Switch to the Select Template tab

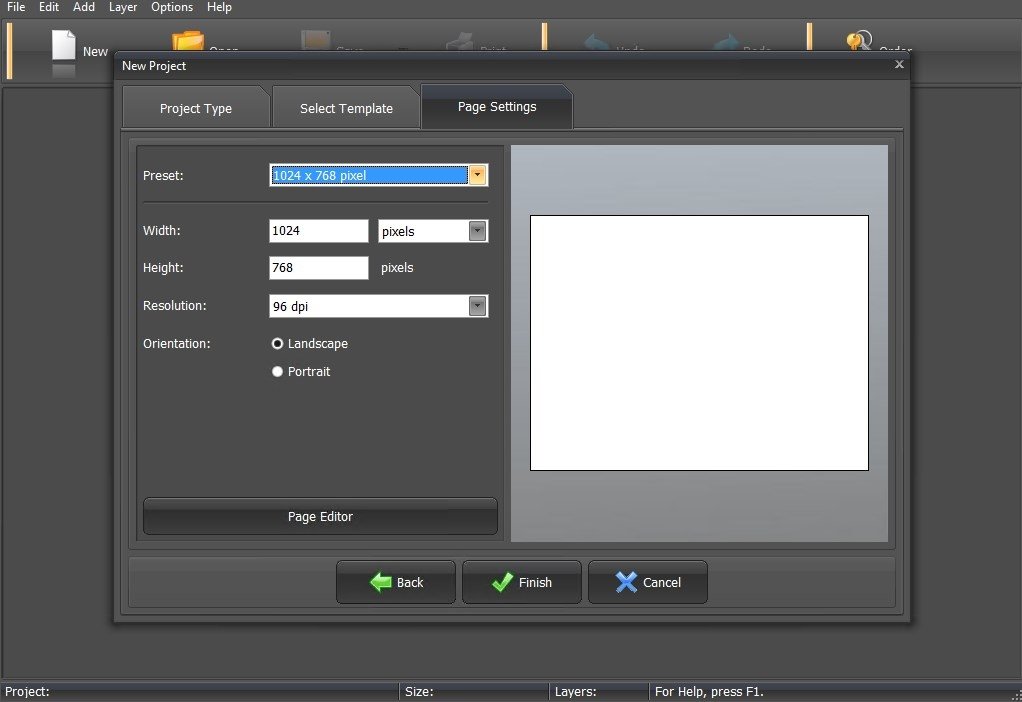(346, 108)
